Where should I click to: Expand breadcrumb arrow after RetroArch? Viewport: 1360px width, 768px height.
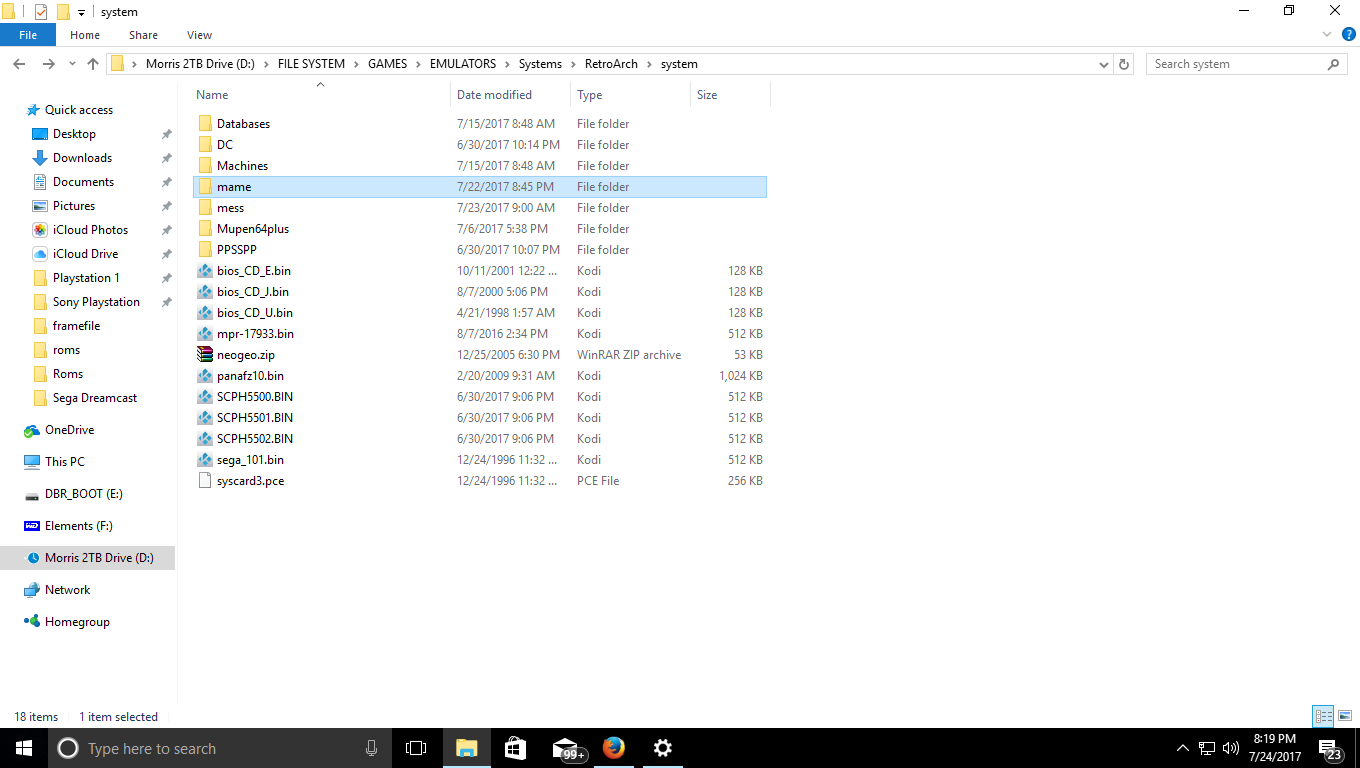pyautogui.click(x=649, y=64)
